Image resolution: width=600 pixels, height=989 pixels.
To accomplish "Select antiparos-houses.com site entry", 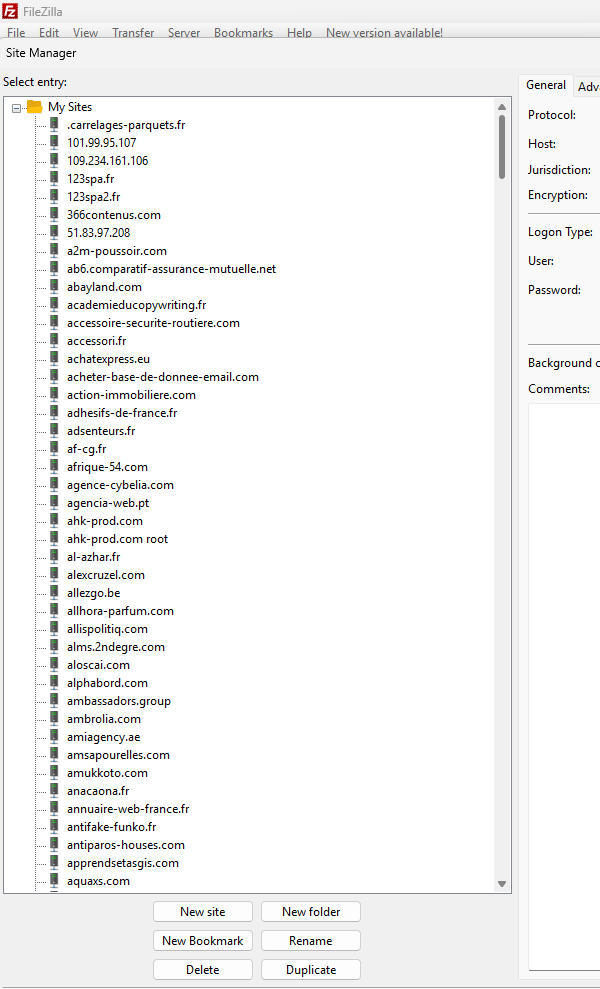I will click(126, 845).
